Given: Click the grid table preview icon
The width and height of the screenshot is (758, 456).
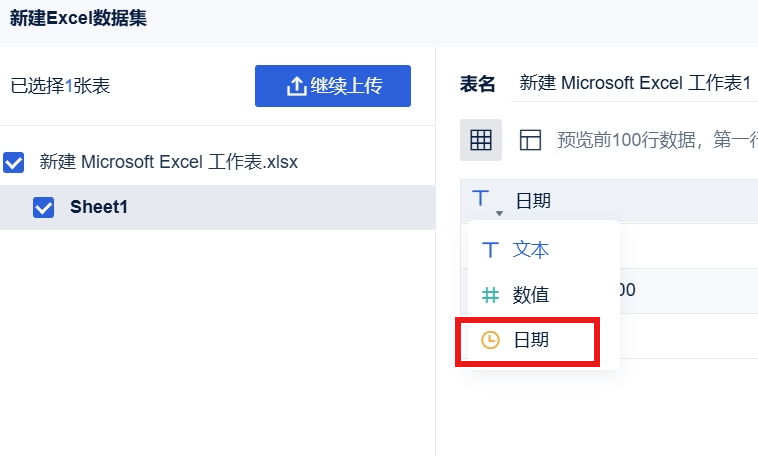Looking at the screenshot, I should click(x=481, y=140).
